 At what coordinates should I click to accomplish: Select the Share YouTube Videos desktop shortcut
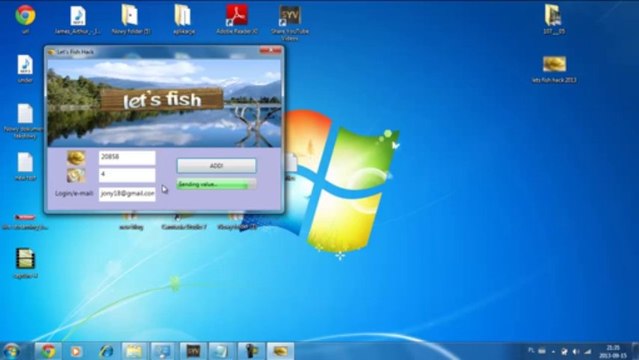point(290,22)
